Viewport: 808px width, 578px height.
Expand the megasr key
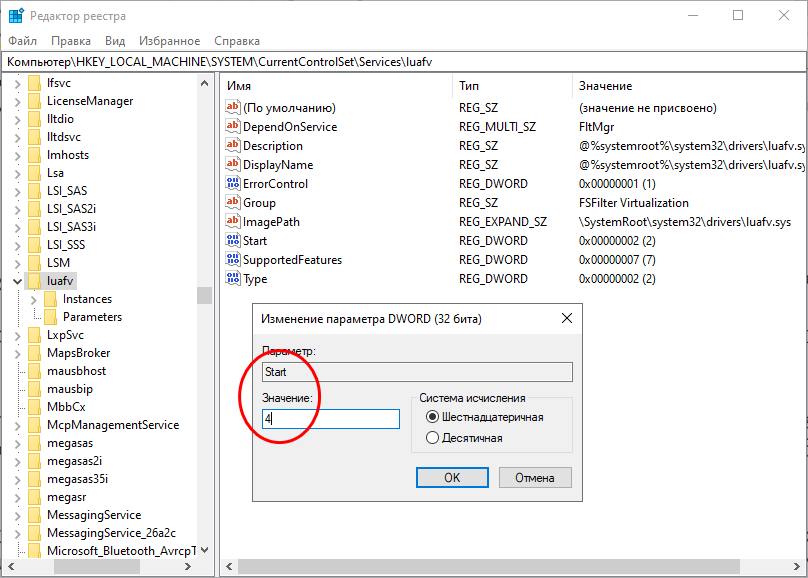tap(18, 498)
